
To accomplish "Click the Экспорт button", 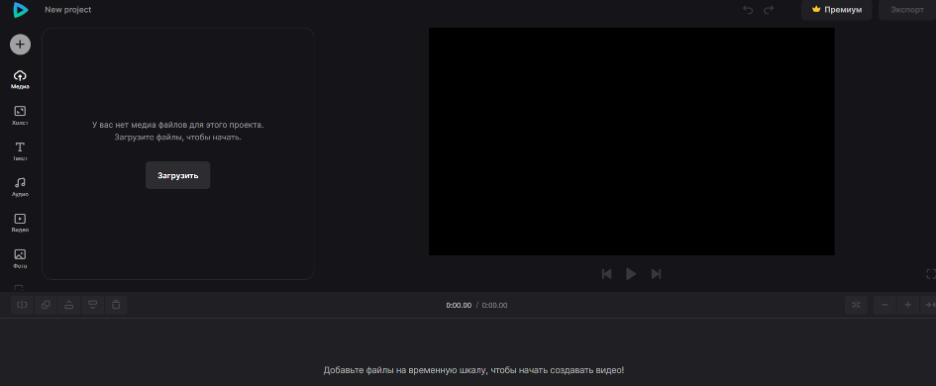I will [907, 10].
